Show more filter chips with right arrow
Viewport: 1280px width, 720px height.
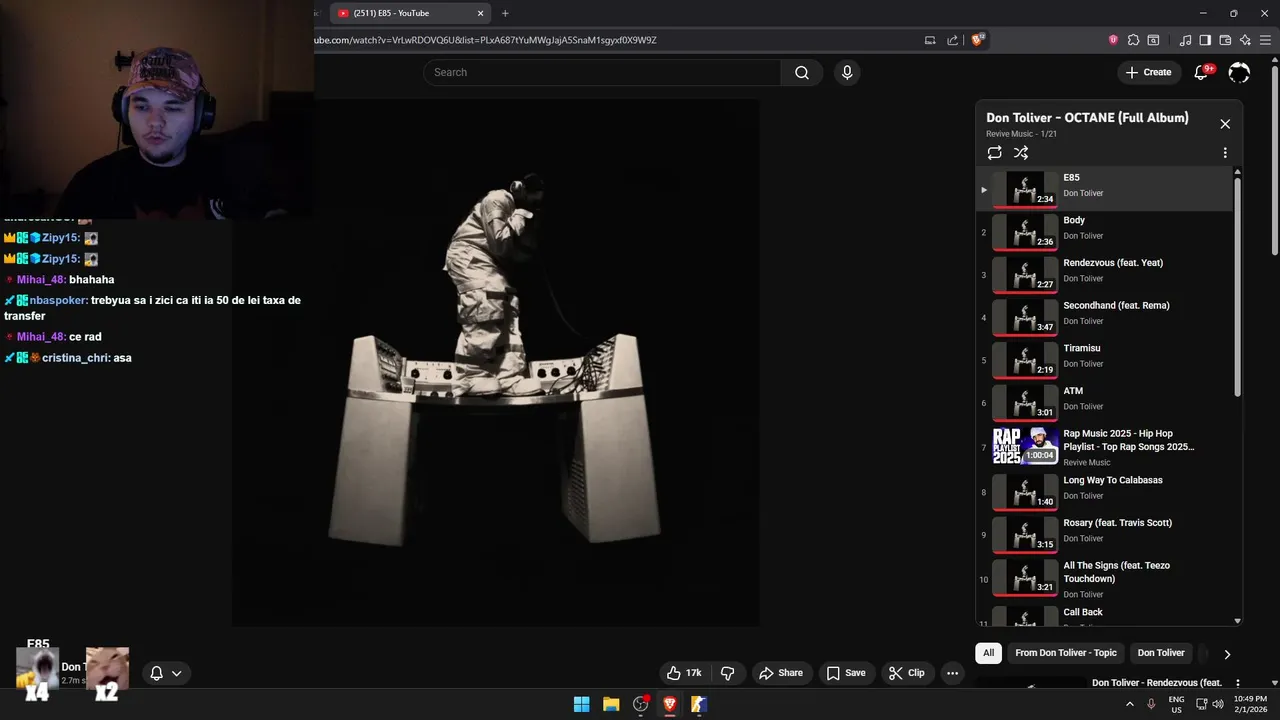click(x=1227, y=654)
